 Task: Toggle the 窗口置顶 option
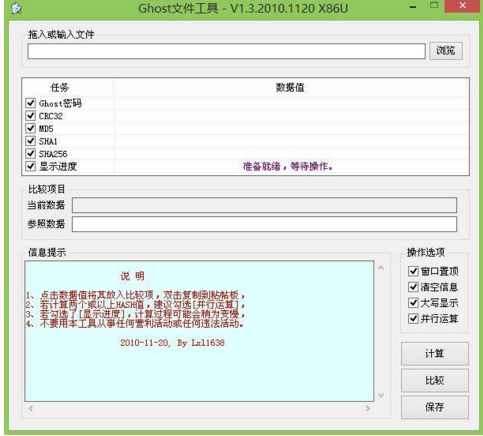pos(413,271)
